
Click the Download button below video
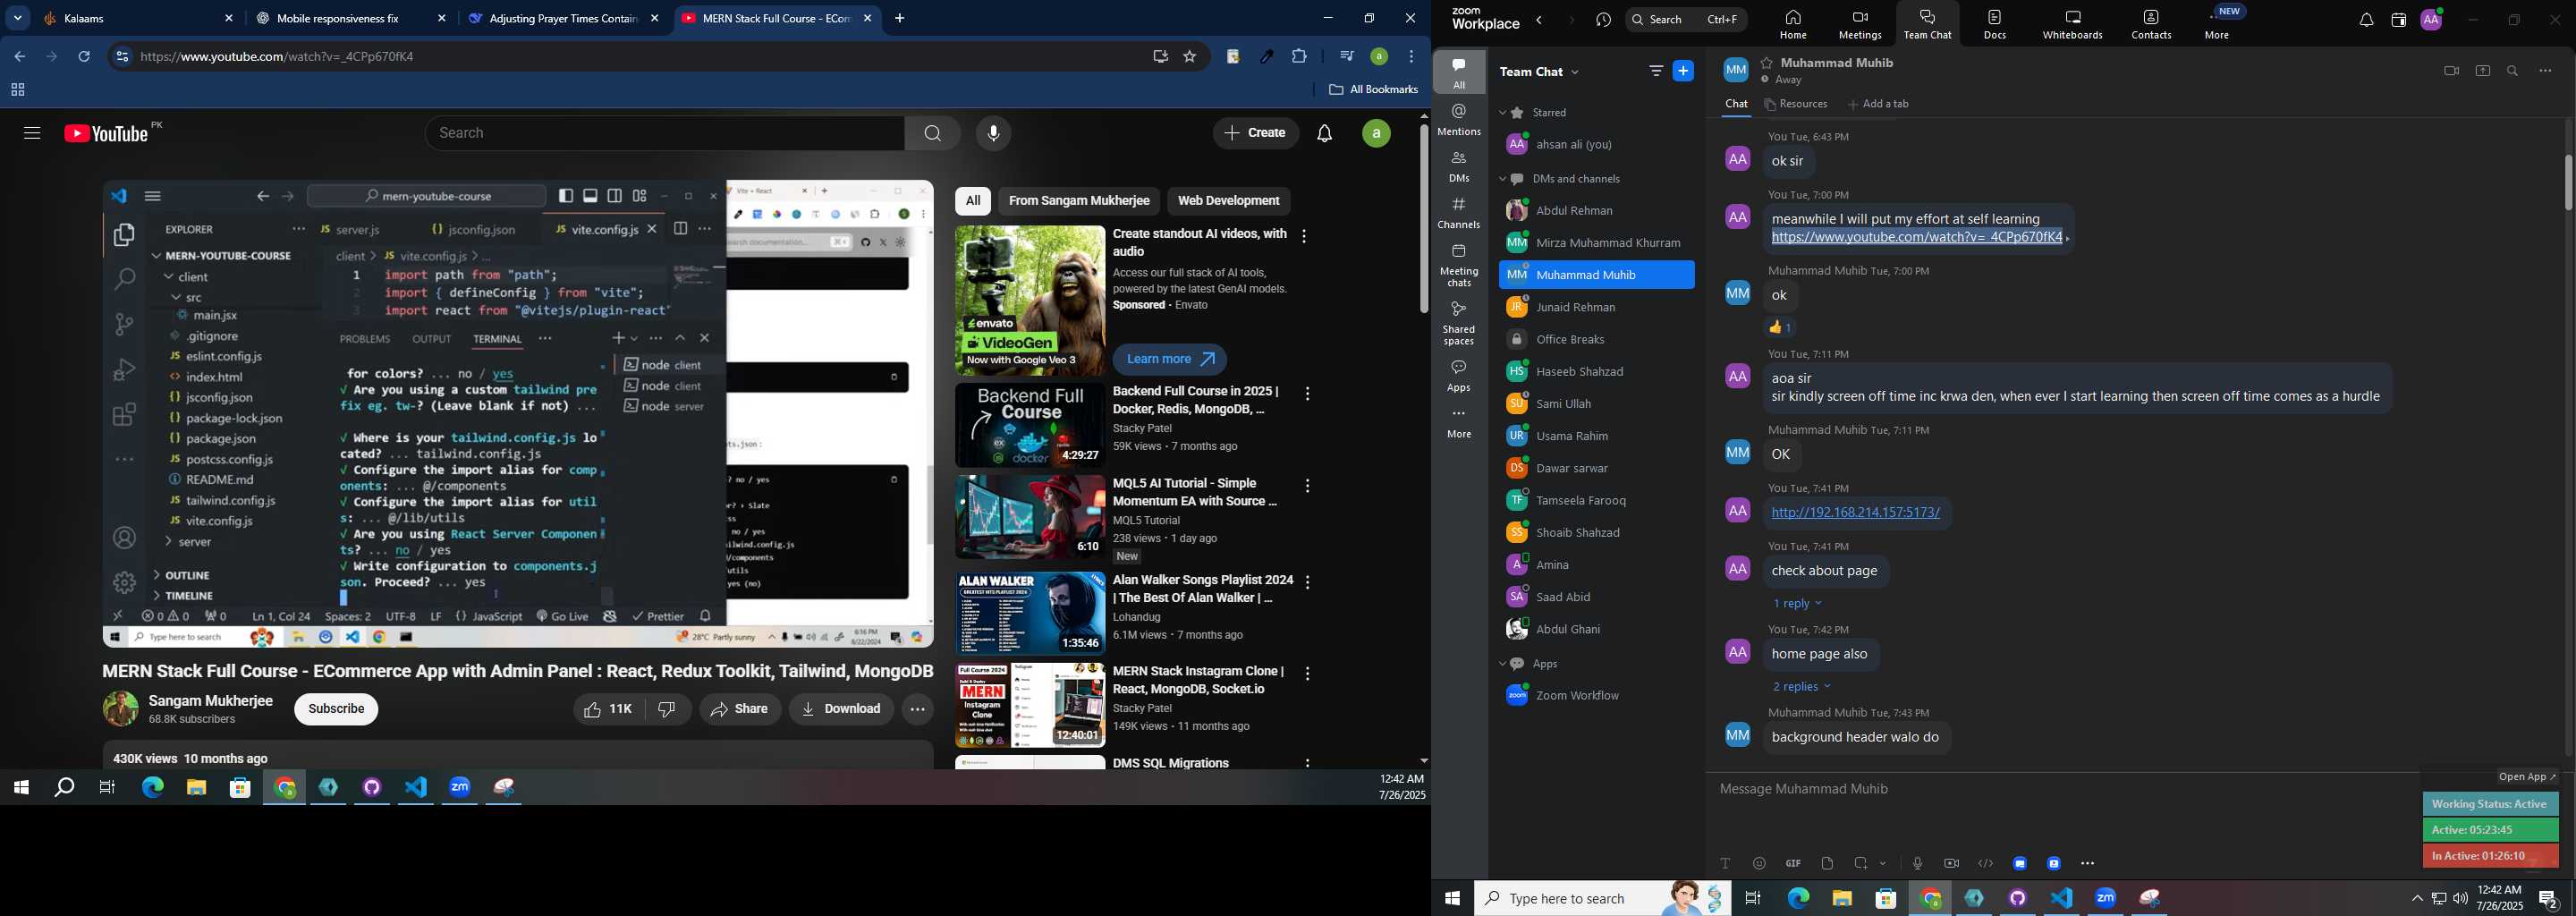point(841,709)
